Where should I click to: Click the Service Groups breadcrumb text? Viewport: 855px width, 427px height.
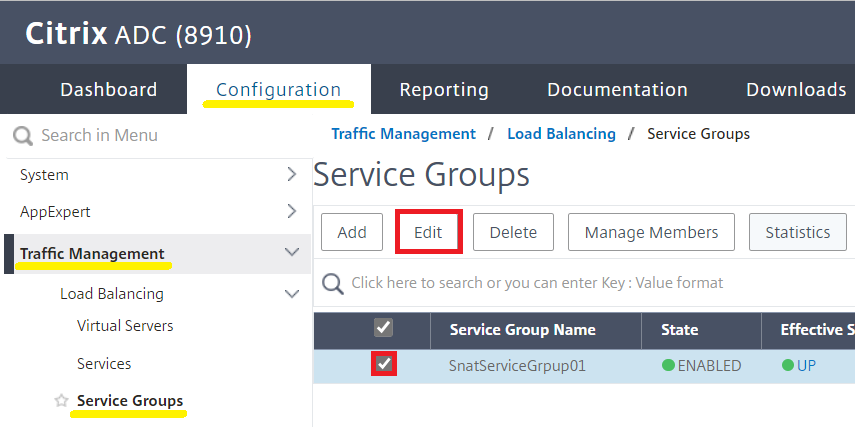coord(698,134)
